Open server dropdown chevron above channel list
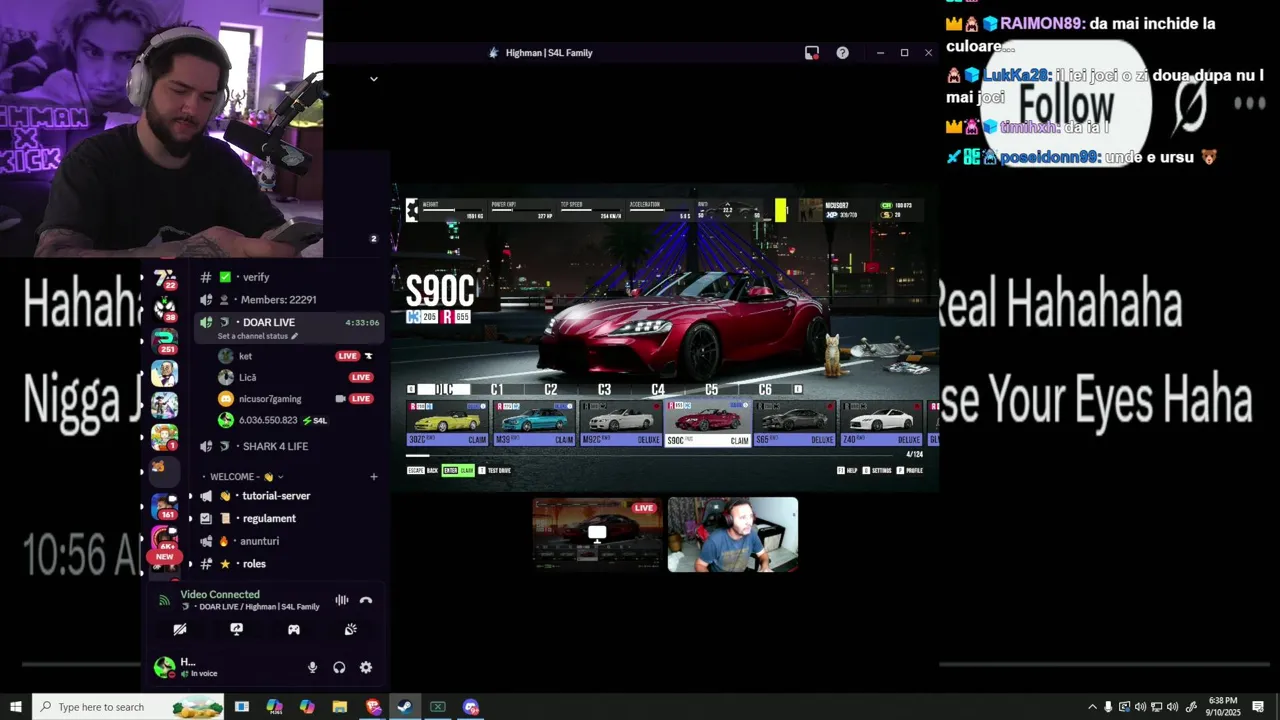 pos(374,79)
